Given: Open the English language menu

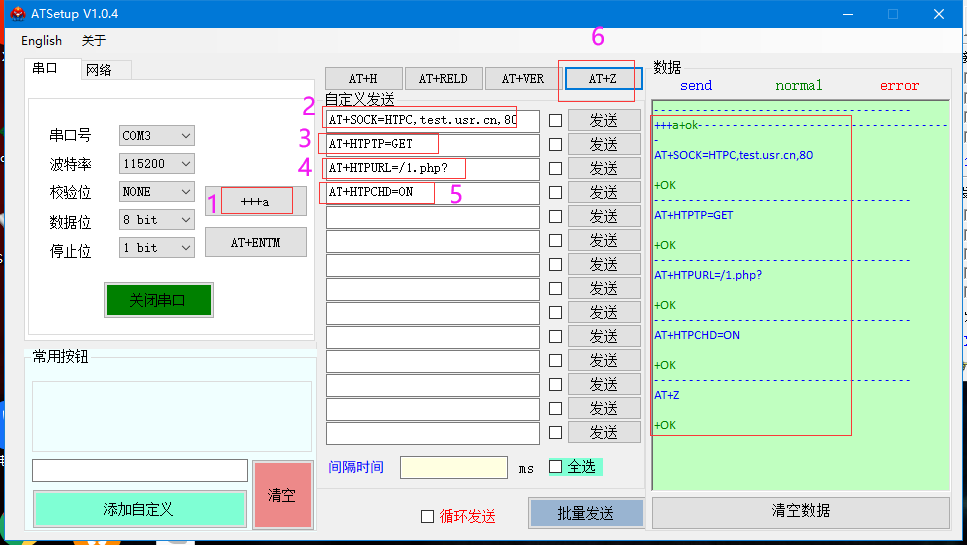Looking at the screenshot, I should point(41,41).
